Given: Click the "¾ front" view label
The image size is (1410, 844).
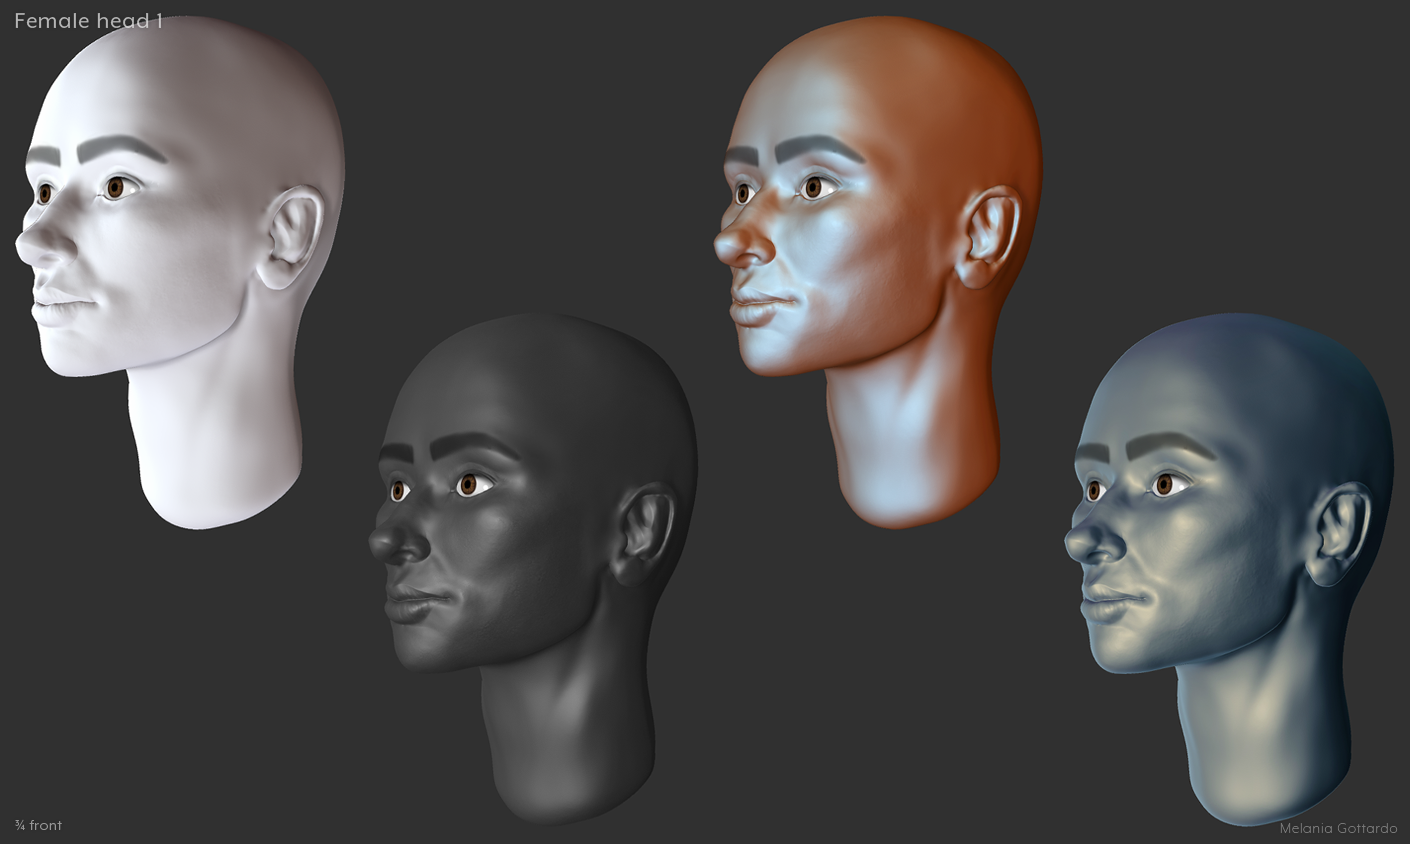Looking at the screenshot, I should [39, 825].
